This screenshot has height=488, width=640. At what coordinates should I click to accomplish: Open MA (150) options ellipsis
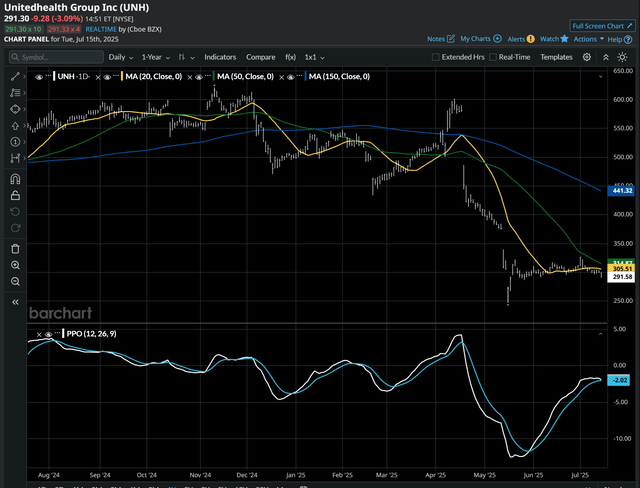300,75
